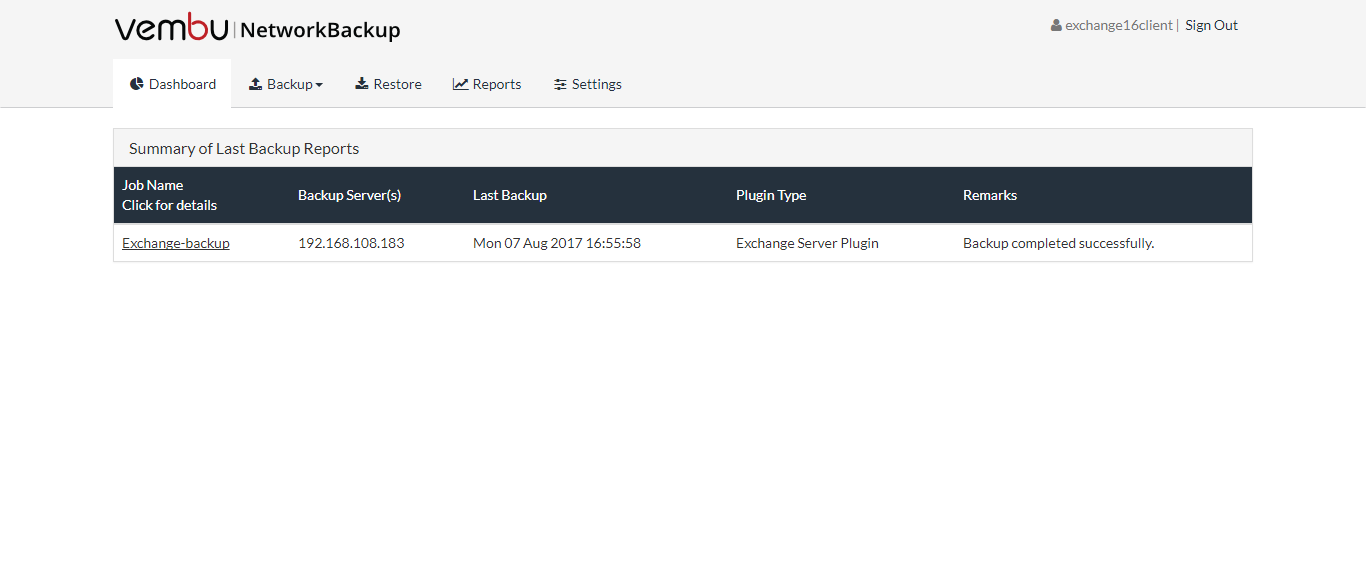Click the Sign Out link
Screen dimensions: 1366x566
click(1211, 25)
